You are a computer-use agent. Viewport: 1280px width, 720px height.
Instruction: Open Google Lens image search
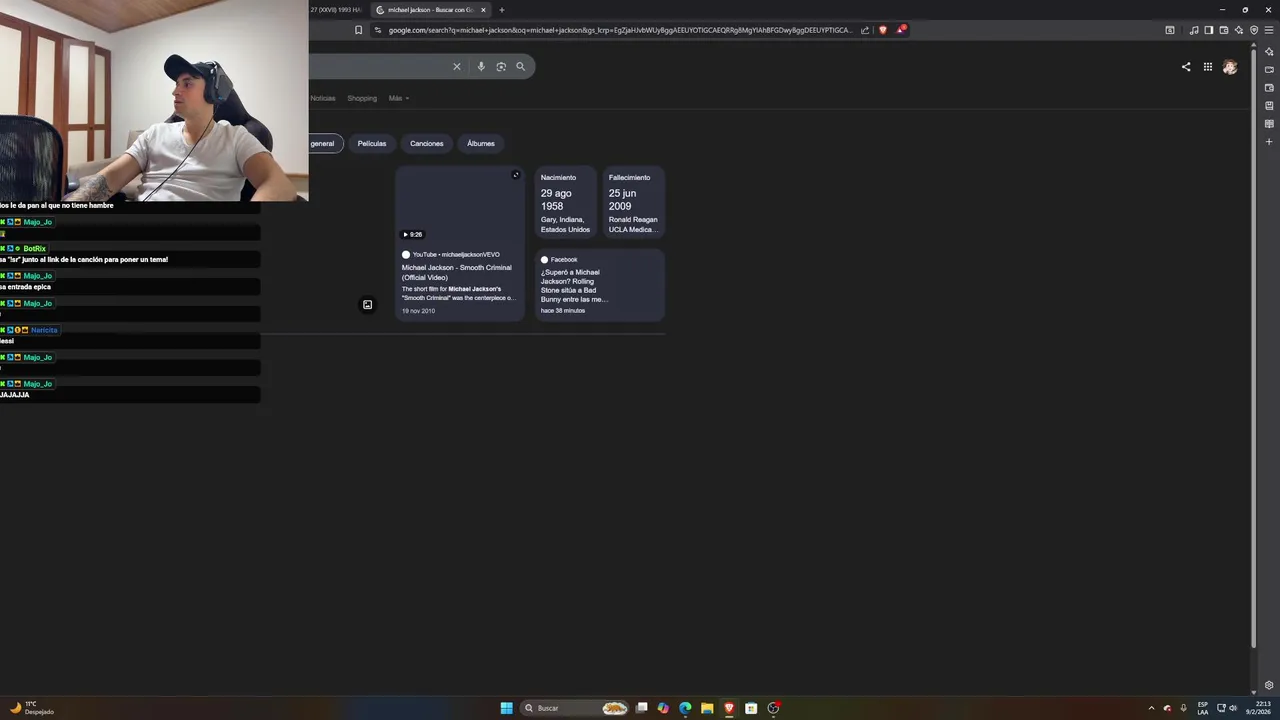point(501,67)
